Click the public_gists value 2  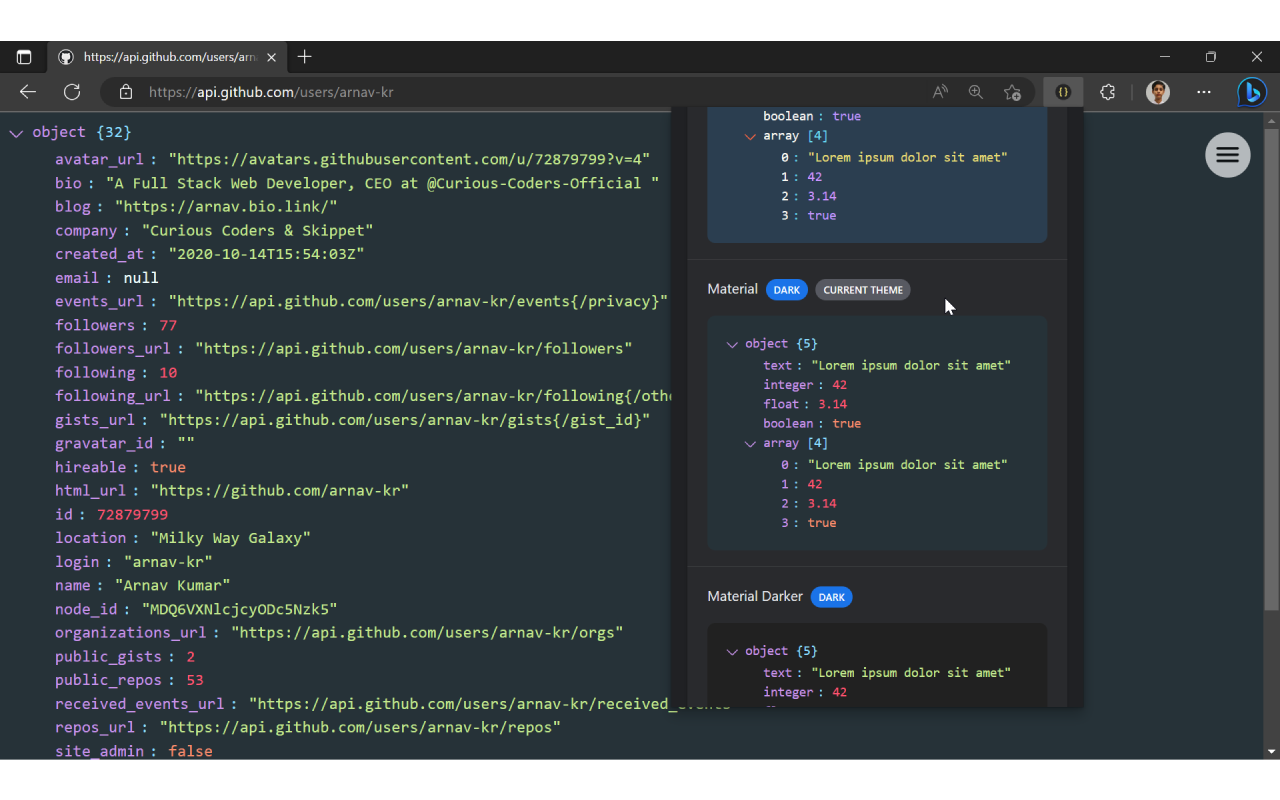pyautogui.click(x=190, y=657)
